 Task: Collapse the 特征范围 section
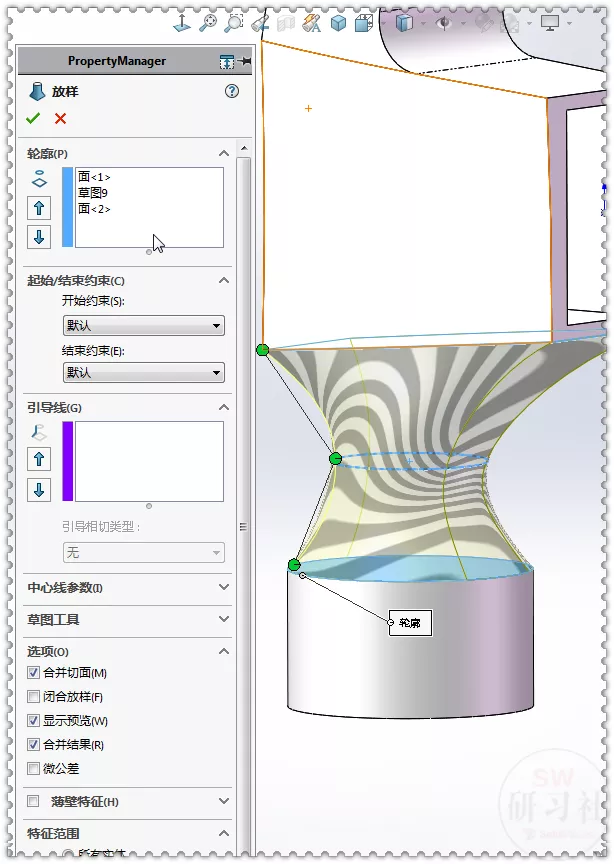click(224, 833)
